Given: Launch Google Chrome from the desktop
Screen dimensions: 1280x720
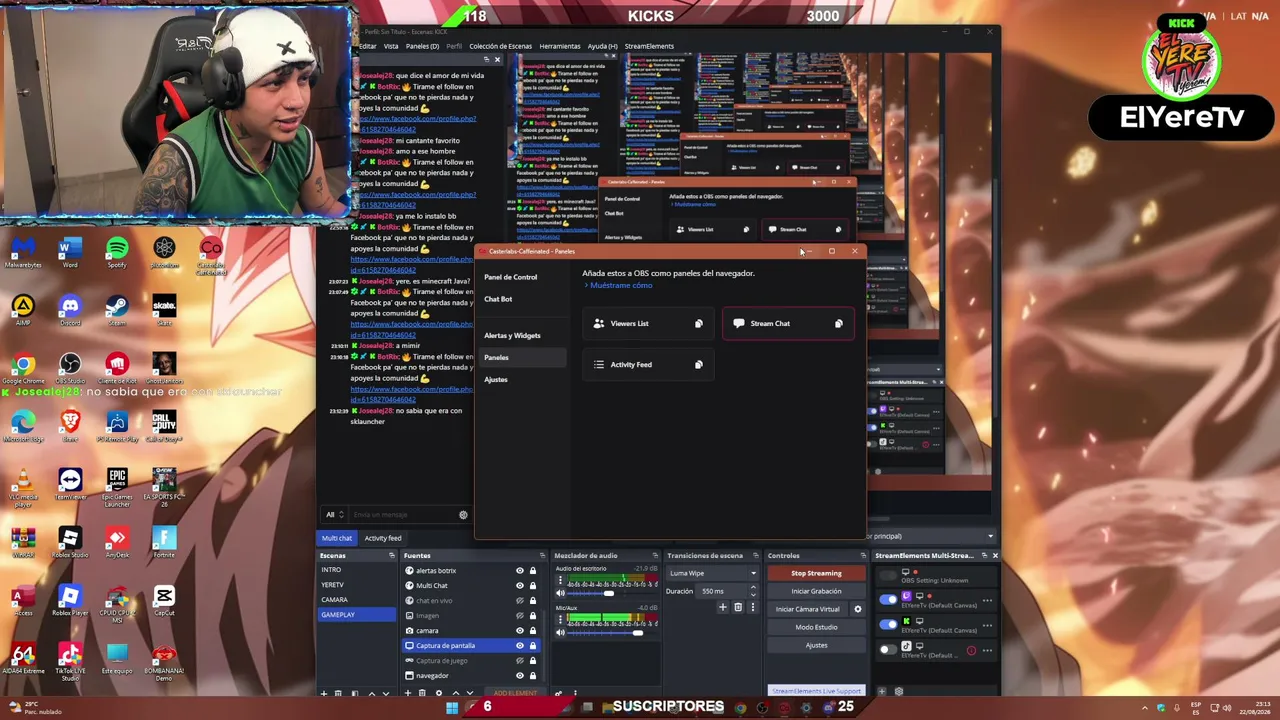Looking at the screenshot, I should (x=23, y=367).
